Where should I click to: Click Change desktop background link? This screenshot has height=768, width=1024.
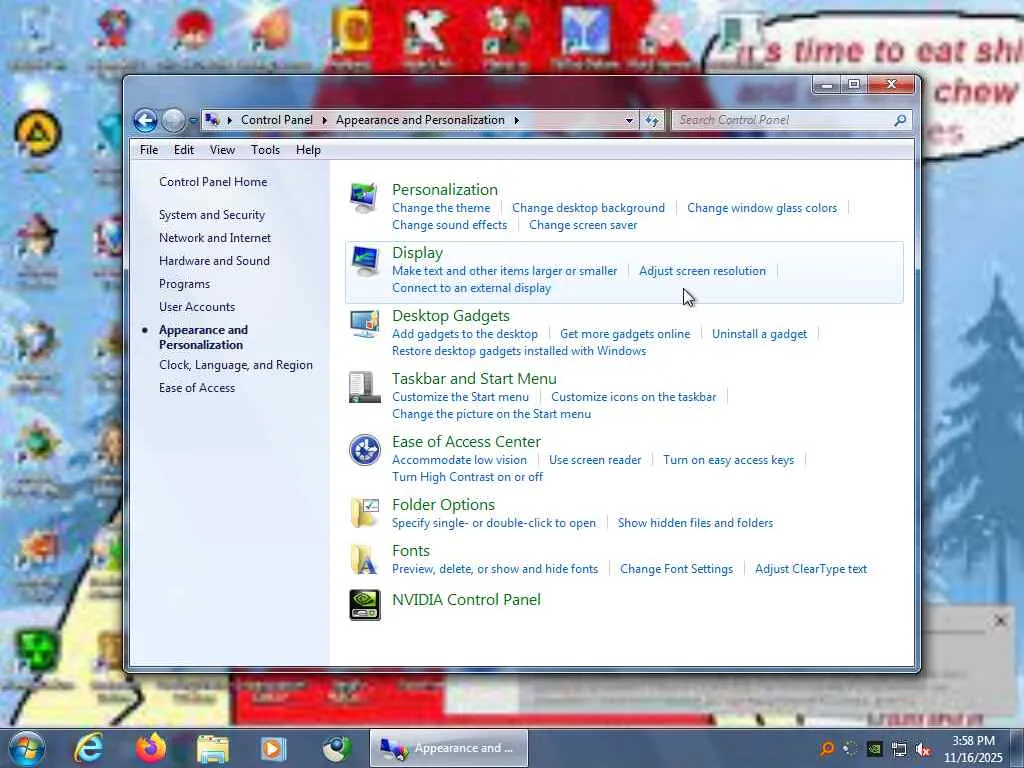click(588, 208)
